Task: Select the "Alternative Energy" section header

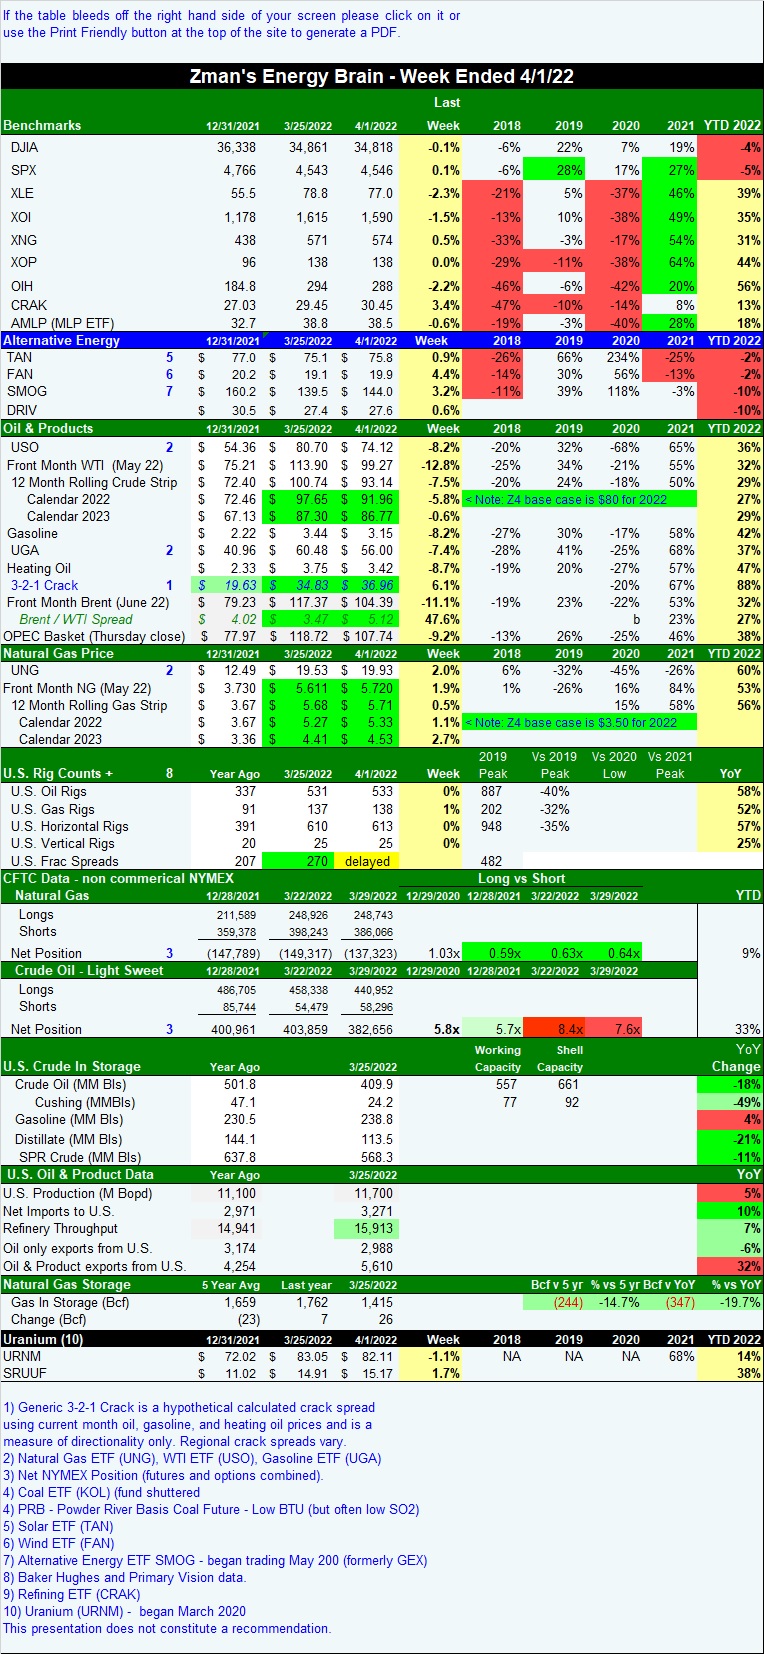Action: coord(62,340)
